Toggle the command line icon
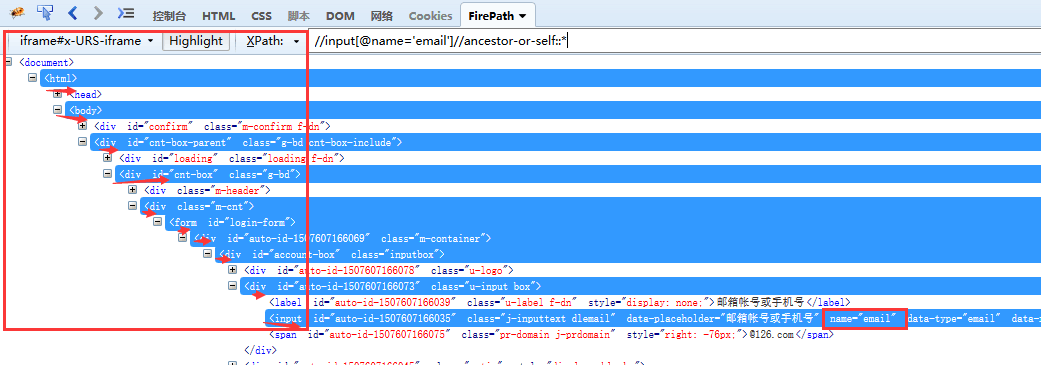Image resolution: width=1041 pixels, height=365 pixels. (x=126, y=12)
